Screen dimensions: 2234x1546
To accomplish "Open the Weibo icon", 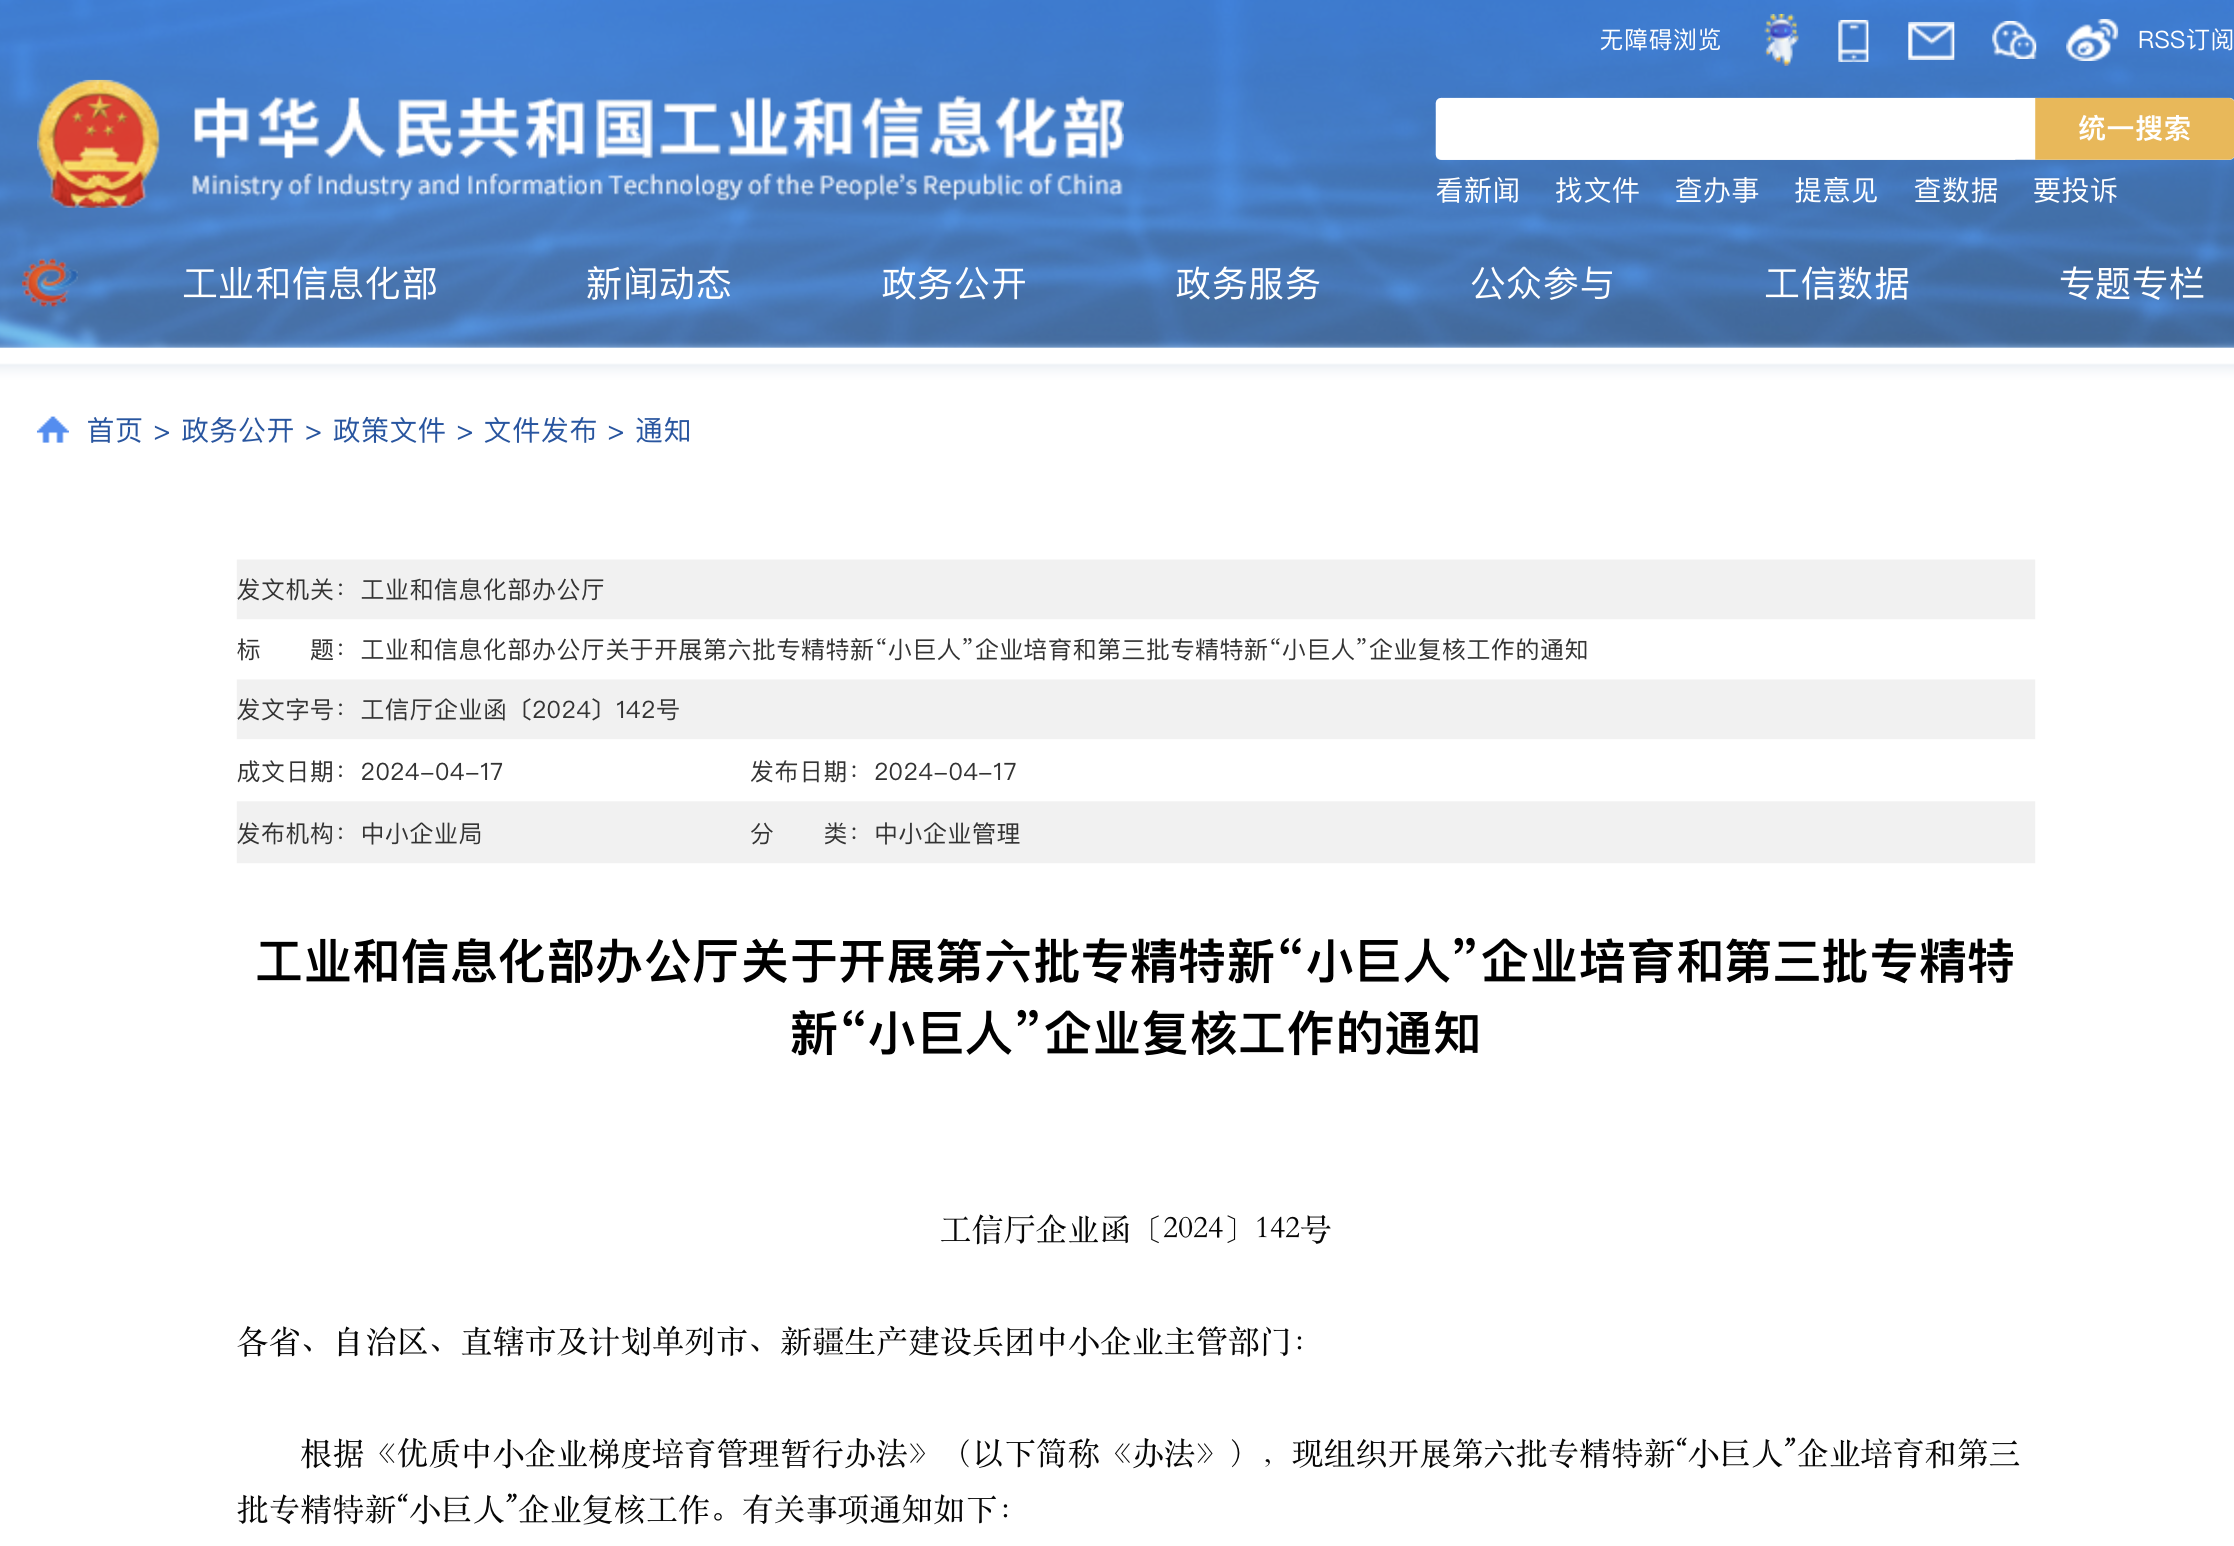I will point(2091,41).
